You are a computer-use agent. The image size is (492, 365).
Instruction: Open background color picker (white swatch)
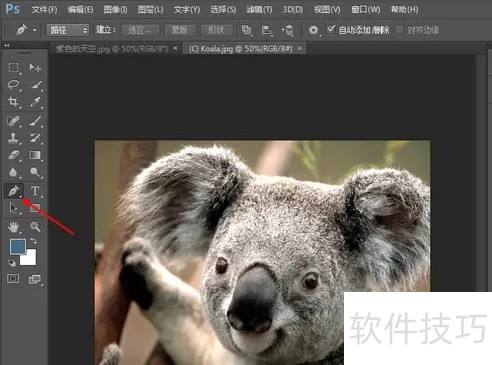point(29,258)
